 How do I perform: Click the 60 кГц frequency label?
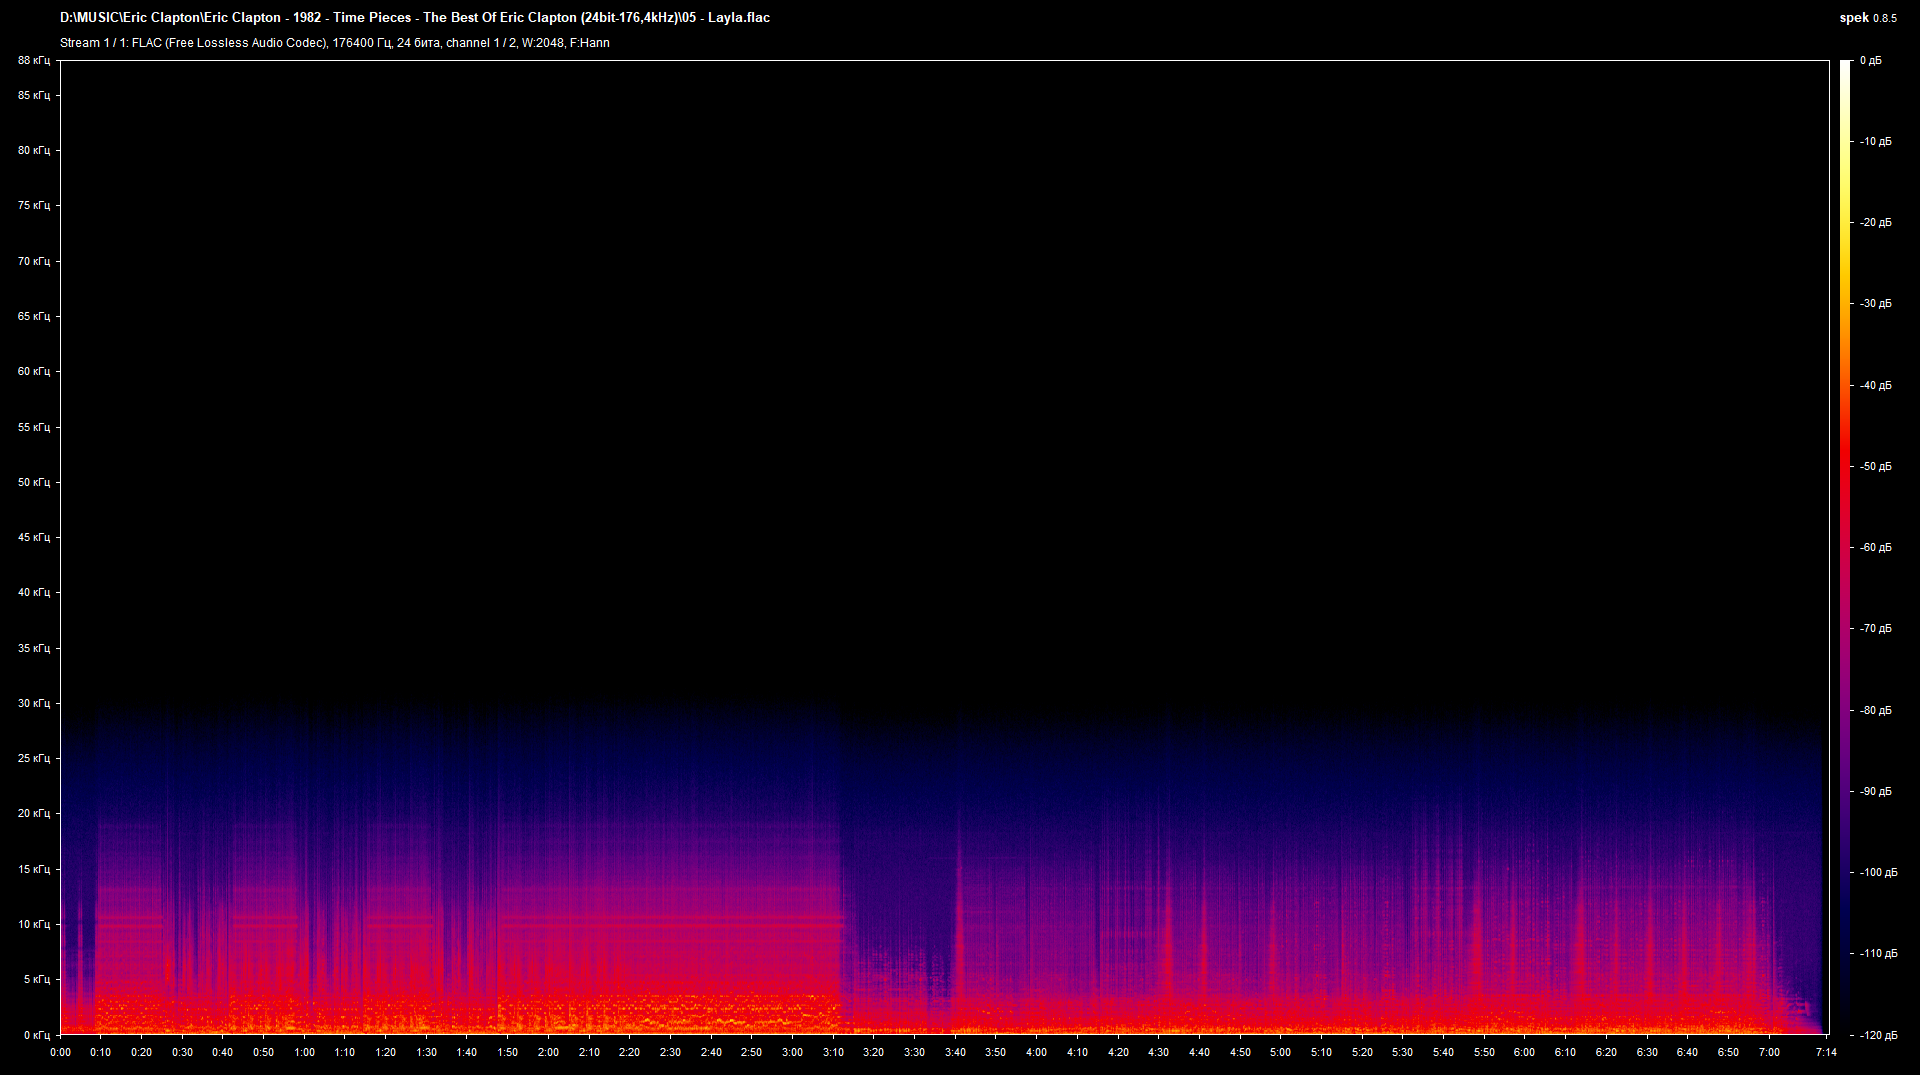pos(34,371)
